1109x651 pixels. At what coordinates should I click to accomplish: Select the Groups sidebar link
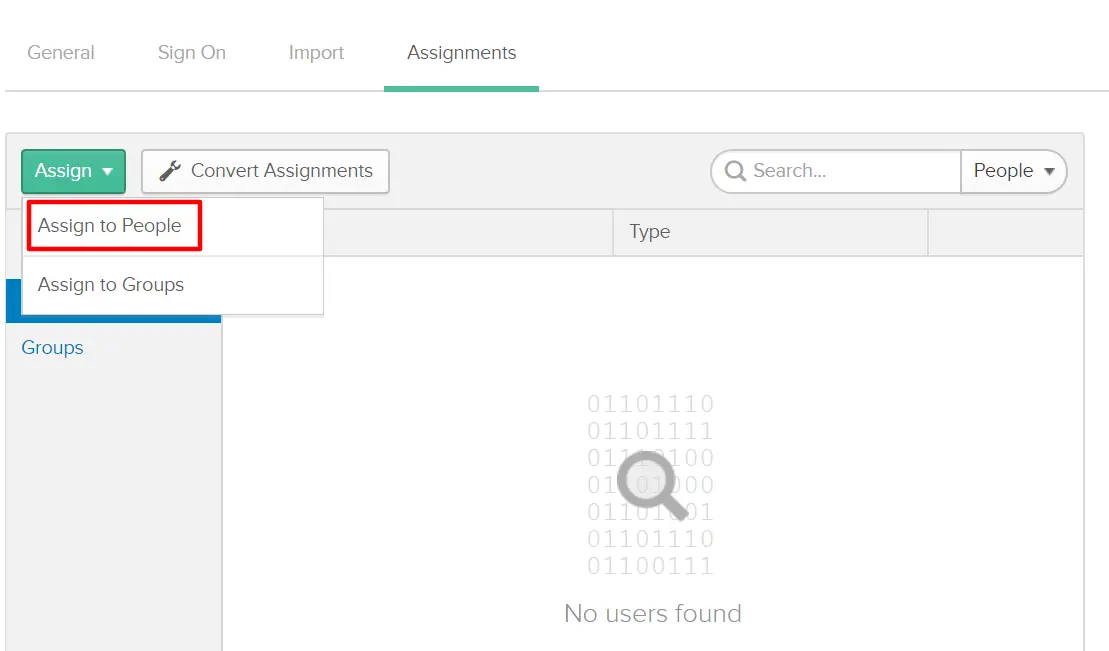point(52,347)
